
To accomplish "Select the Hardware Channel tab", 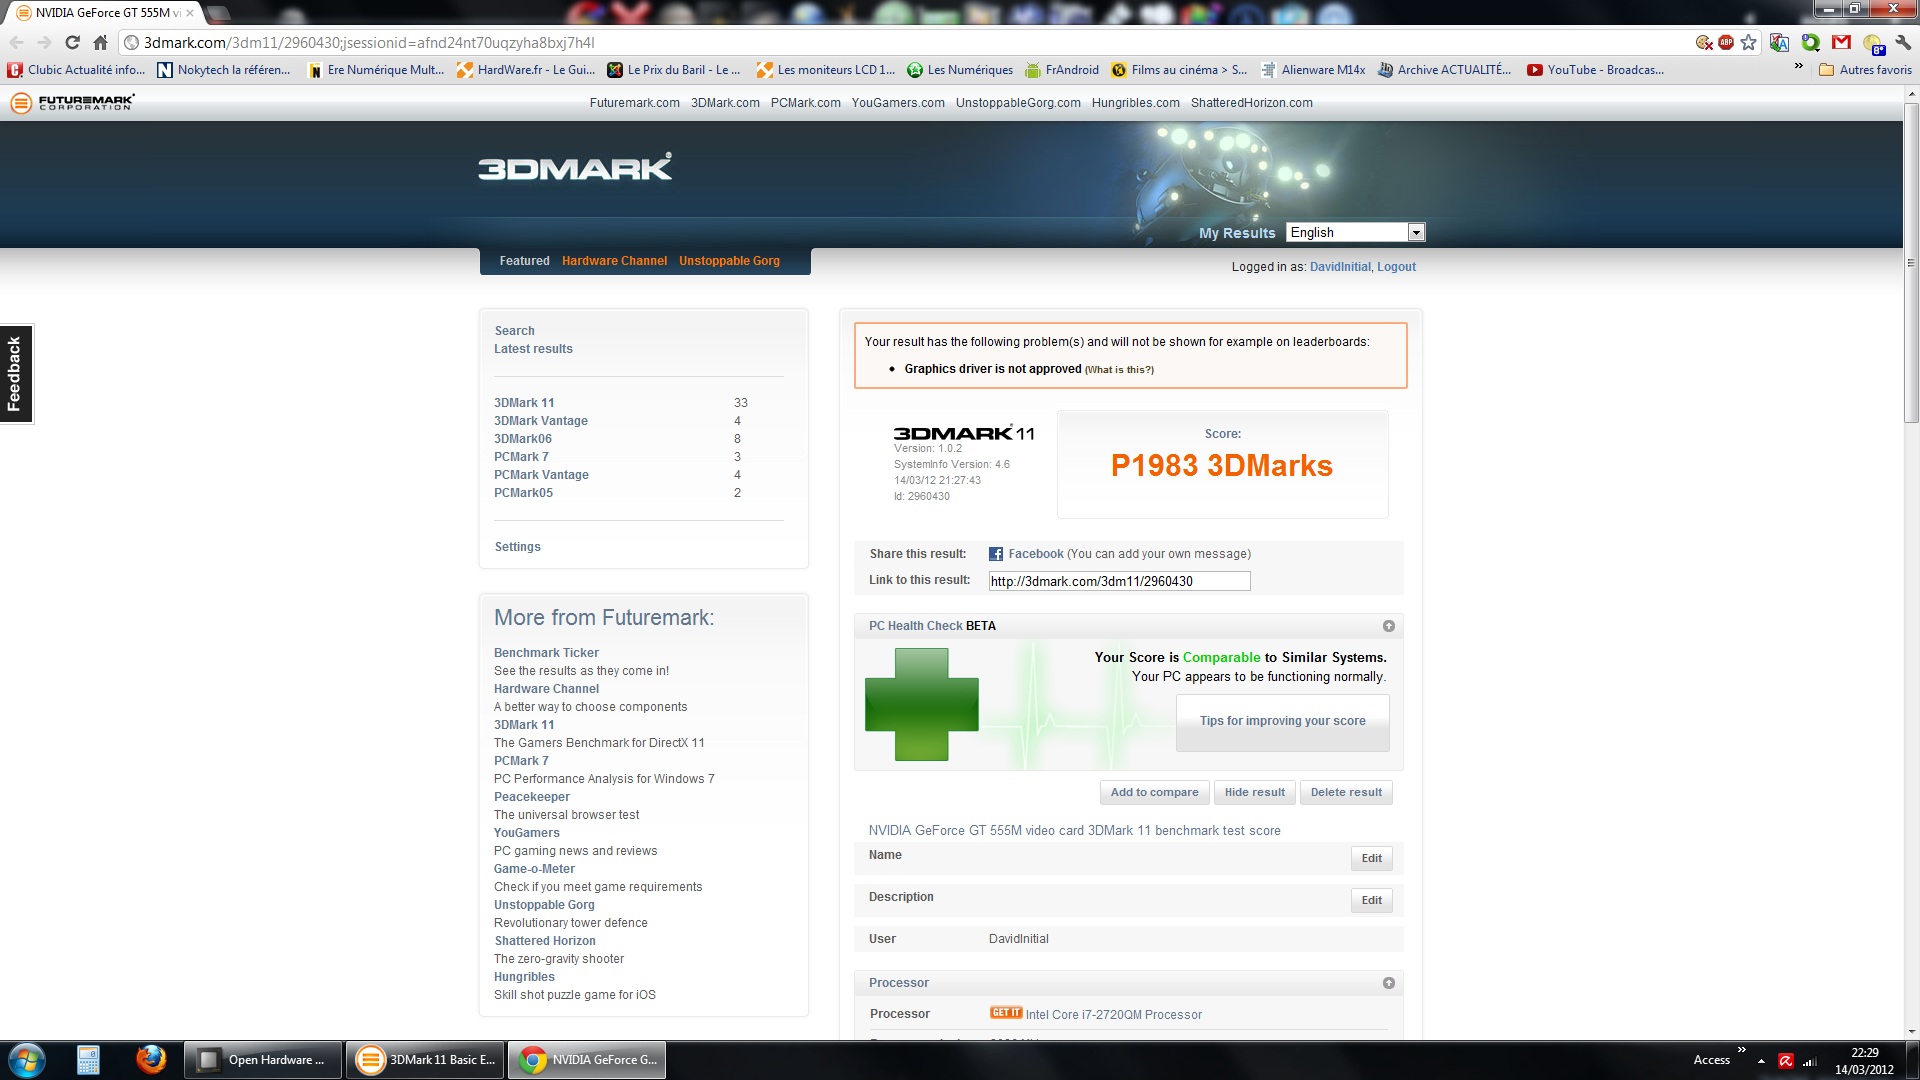I will click(x=614, y=261).
